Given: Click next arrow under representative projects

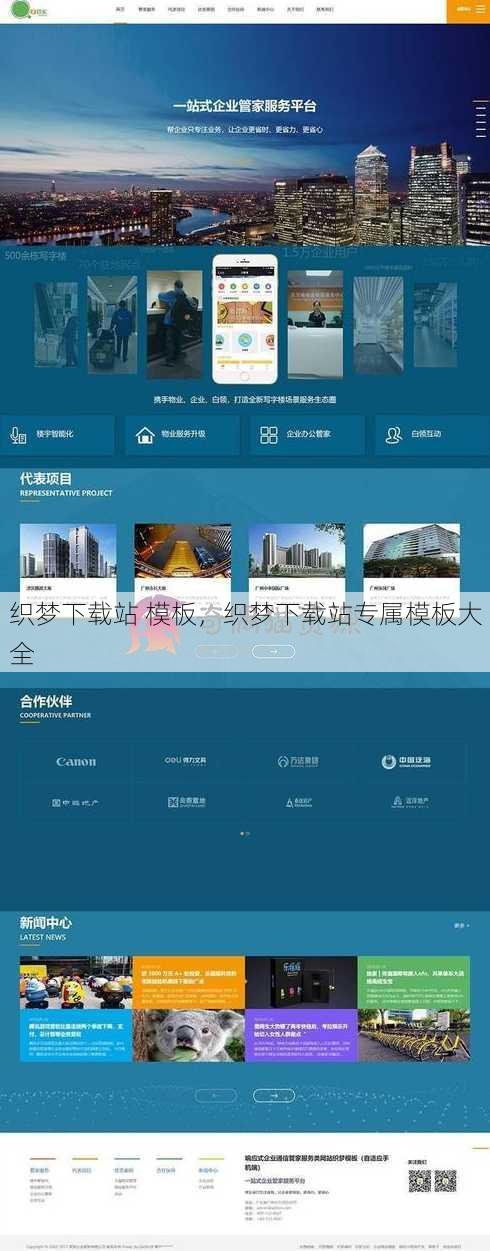Looking at the screenshot, I should [x=273, y=651].
